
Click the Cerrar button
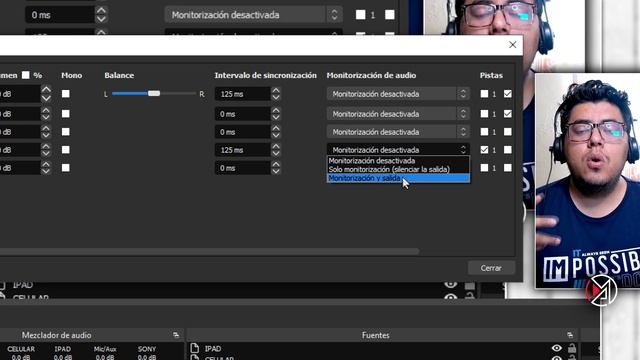491,268
